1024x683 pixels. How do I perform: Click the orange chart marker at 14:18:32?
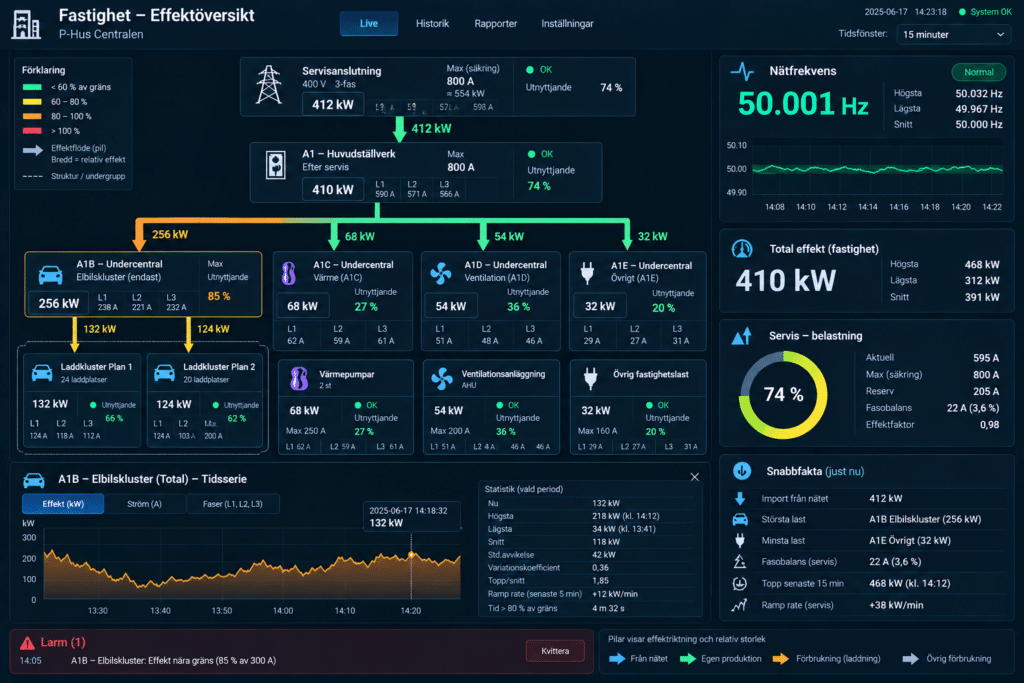(411, 555)
